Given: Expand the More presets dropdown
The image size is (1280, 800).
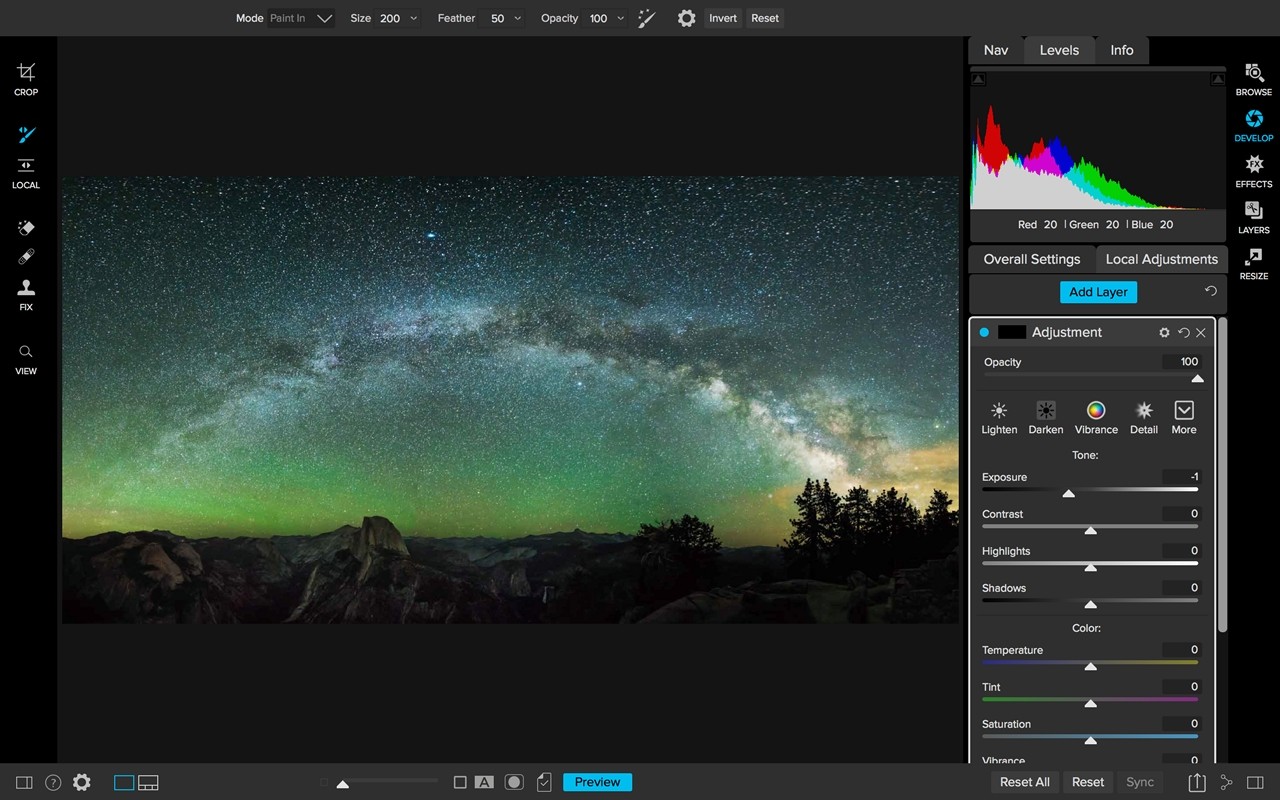Looking at the screenshot, I should coord(1184,418).
